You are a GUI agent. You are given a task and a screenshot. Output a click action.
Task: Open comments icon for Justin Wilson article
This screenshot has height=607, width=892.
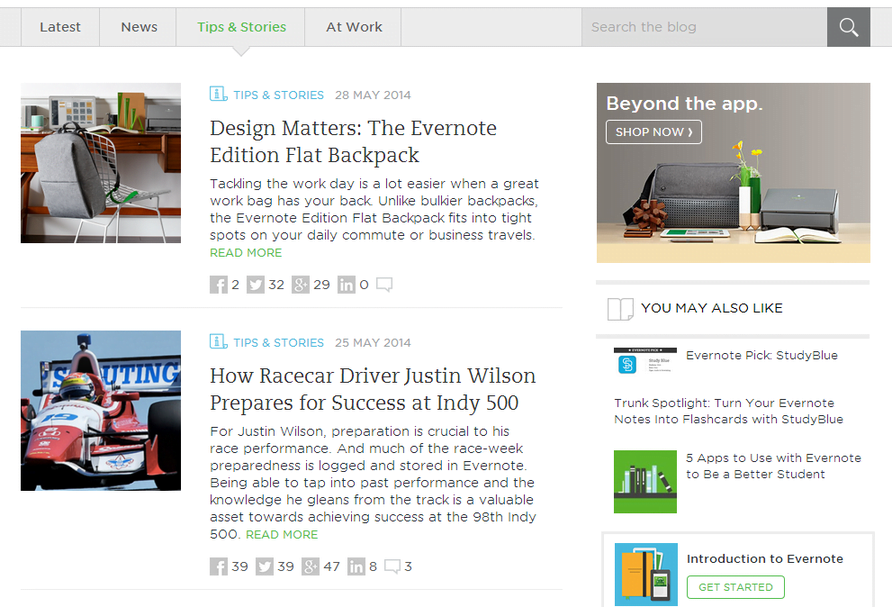coord(393,566)
